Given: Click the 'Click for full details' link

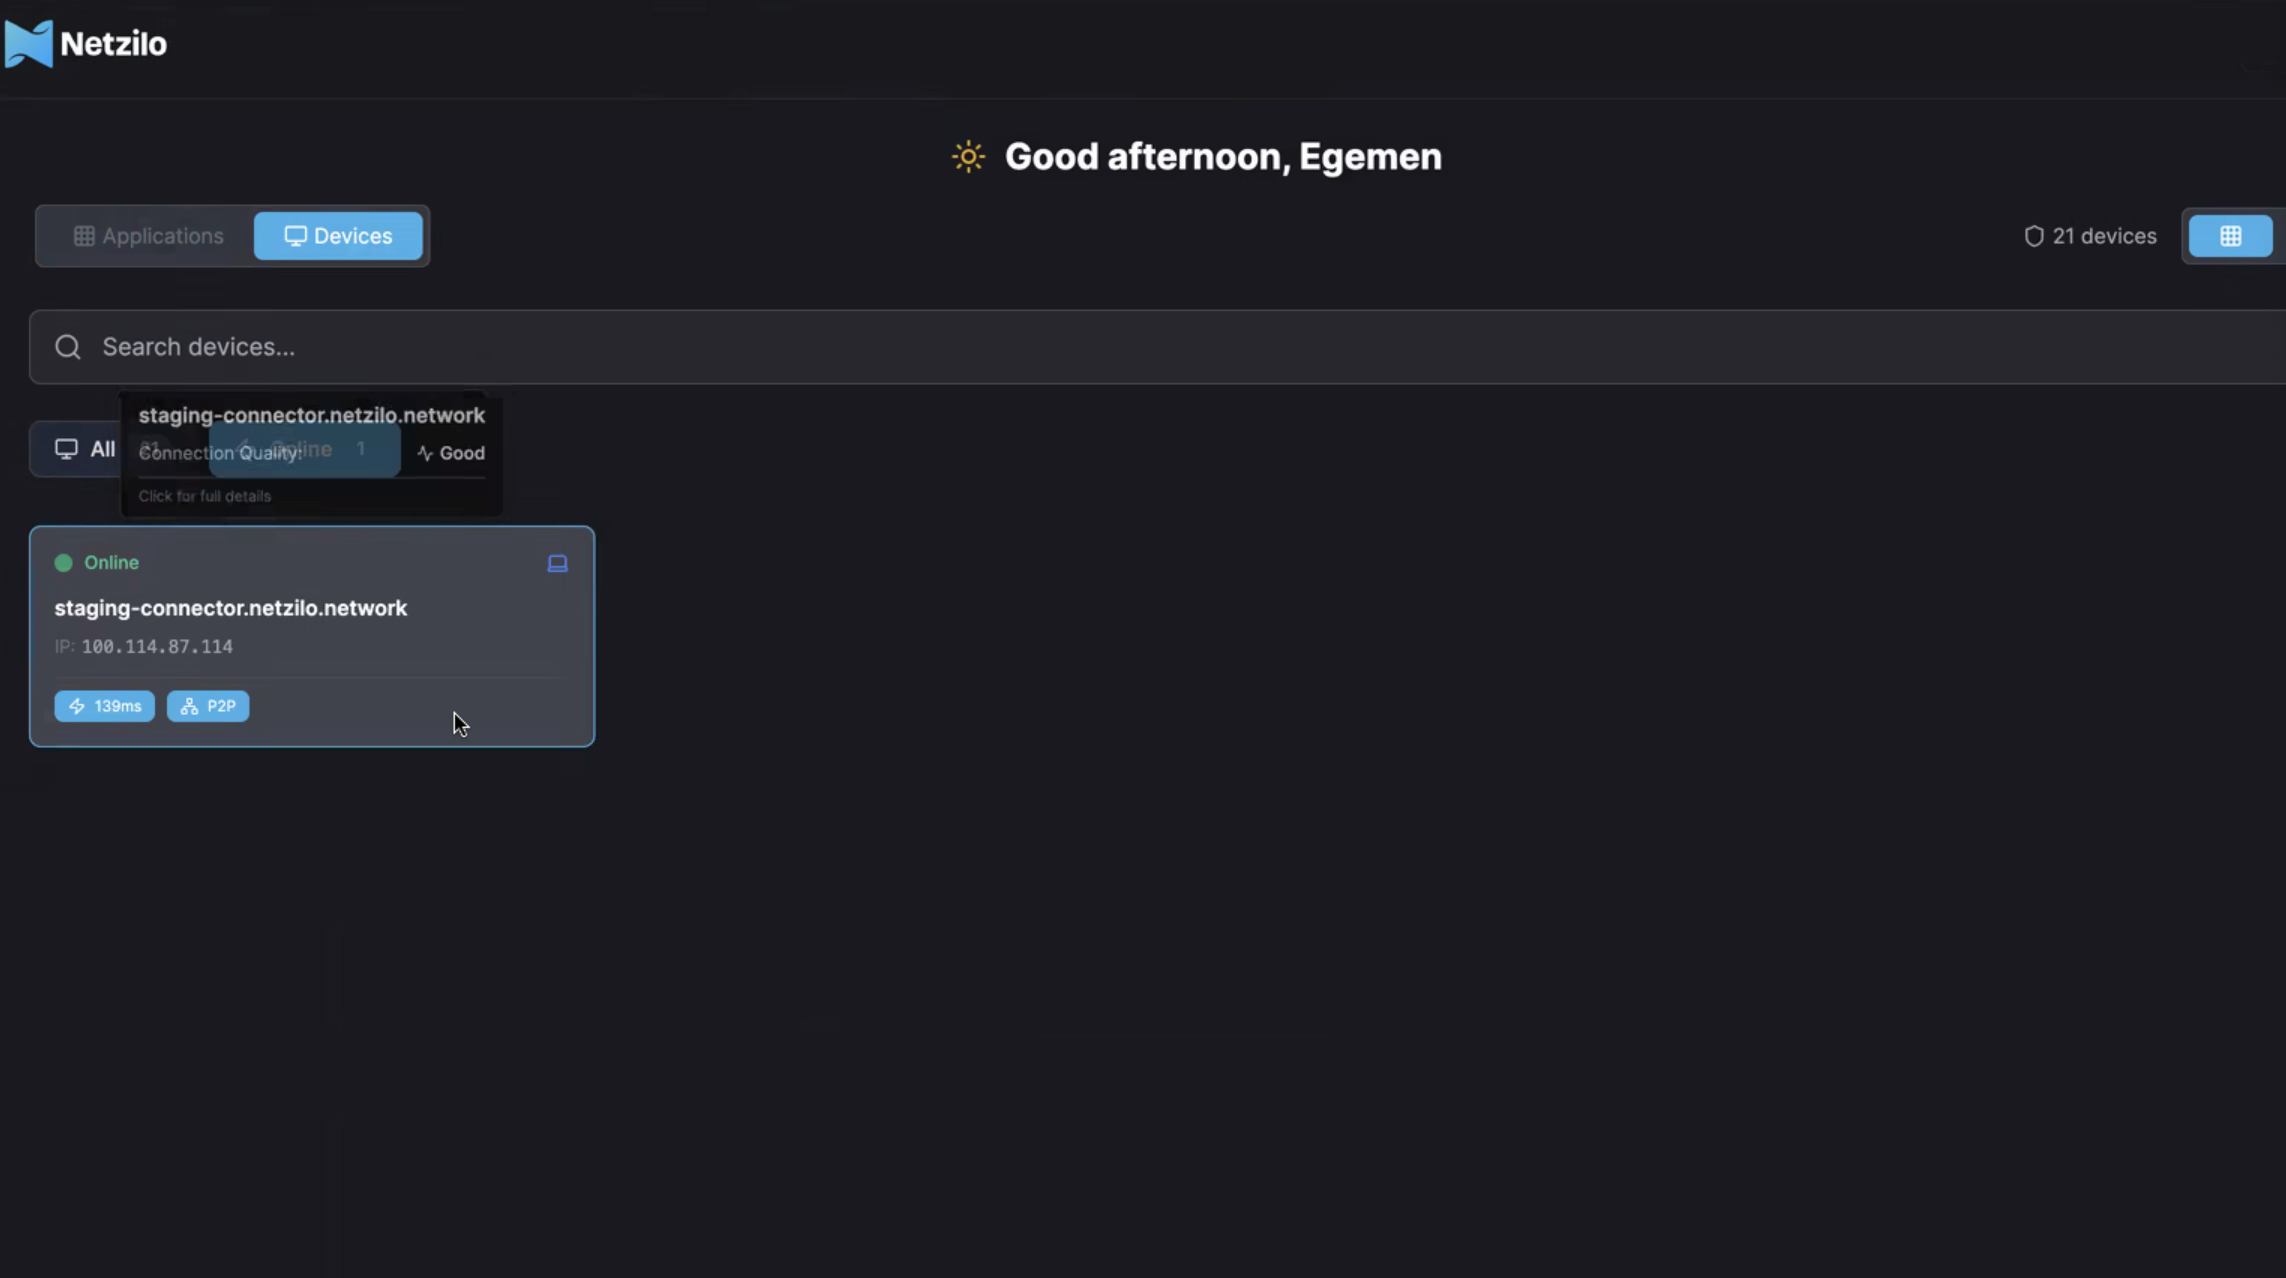Looking at the screenshot, I should (204, 495).
